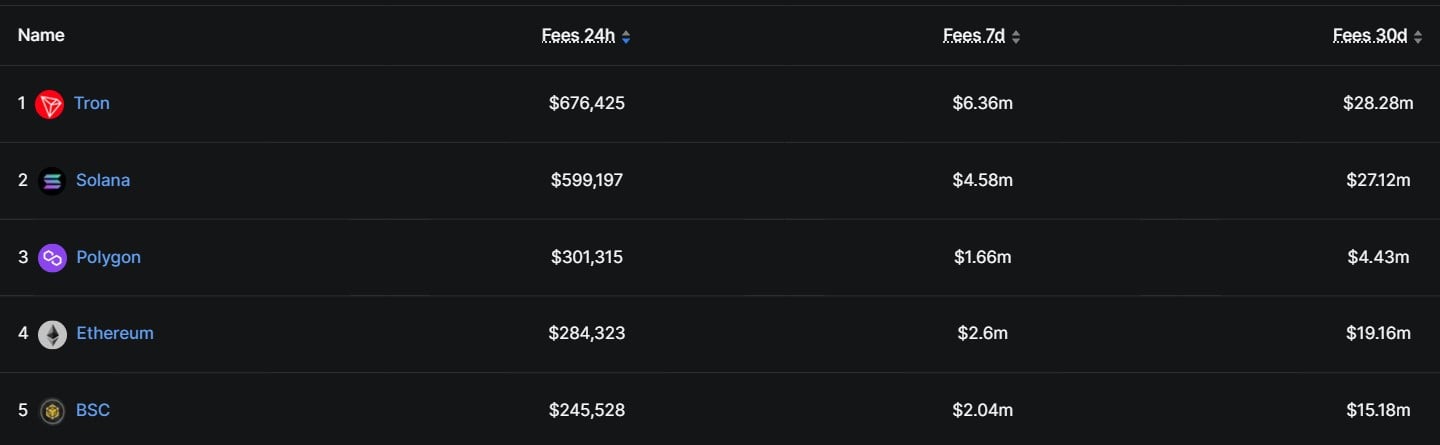Click Solana's 30d fees value $27.12m
Screen dimensions: 1440x445
pyautogui.click(x=1378, y=180)
